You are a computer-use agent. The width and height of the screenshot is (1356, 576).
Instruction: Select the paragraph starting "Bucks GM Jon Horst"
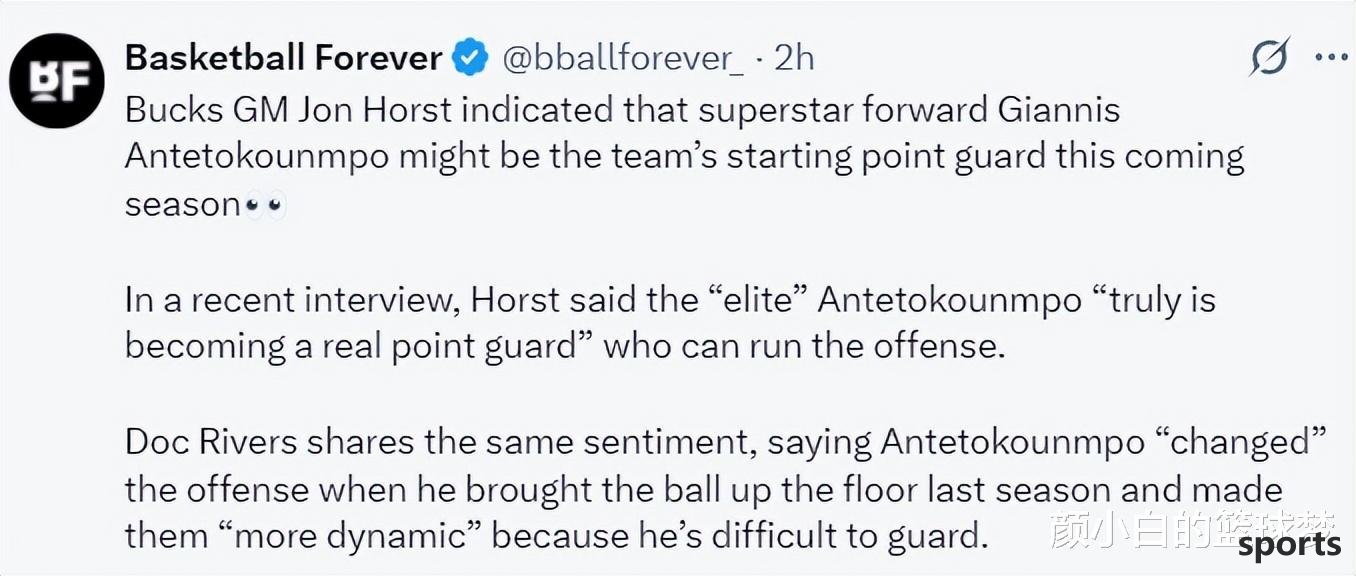pyautogui.click(x=685, y=157)
